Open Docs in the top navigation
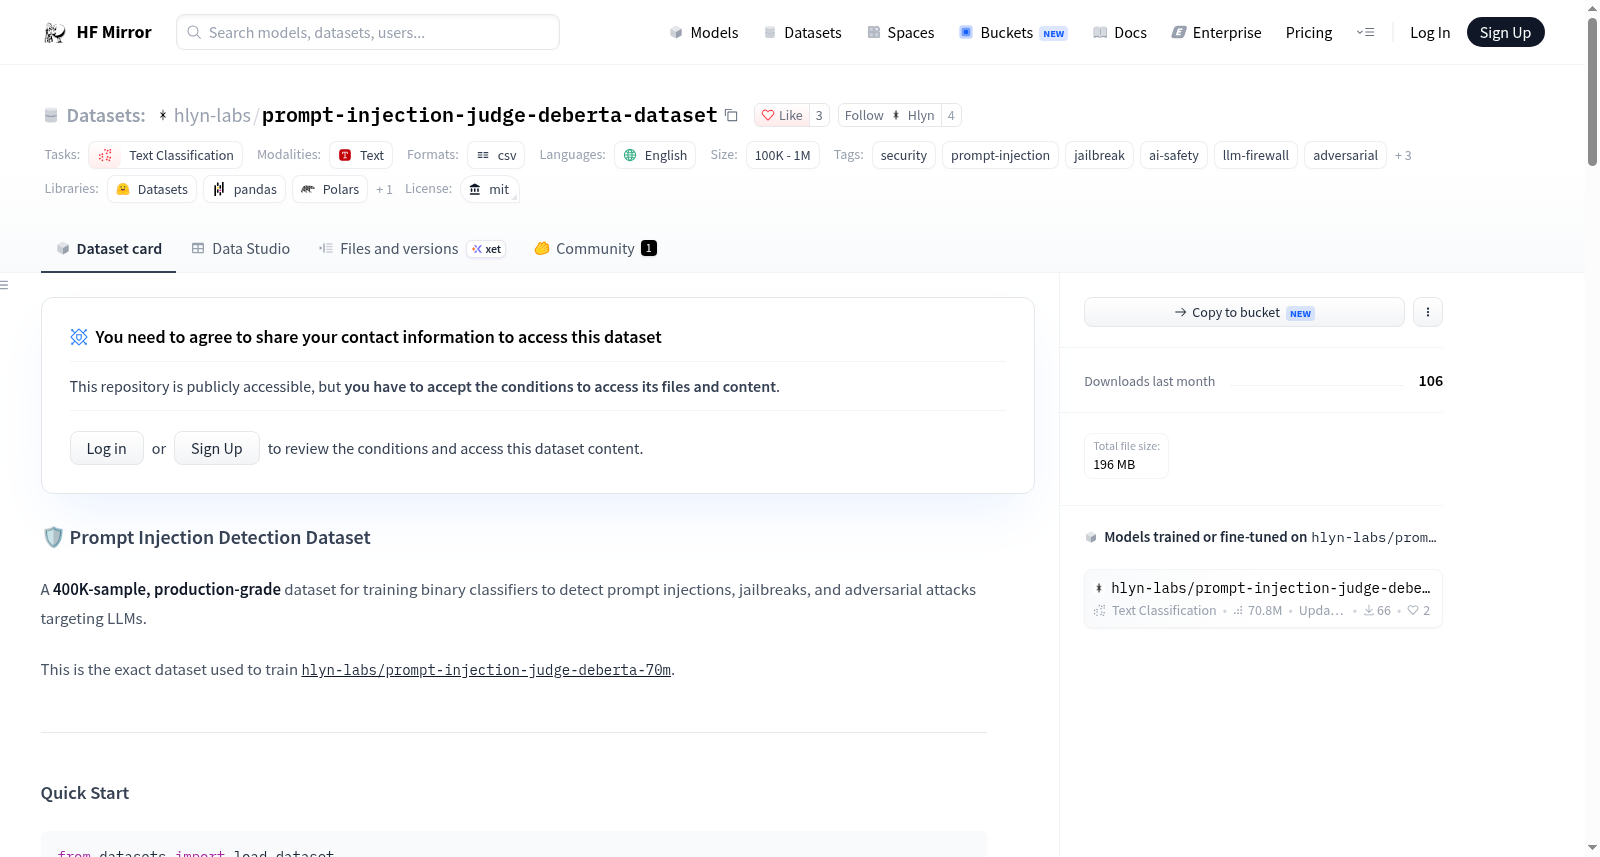 point(1120,32)
